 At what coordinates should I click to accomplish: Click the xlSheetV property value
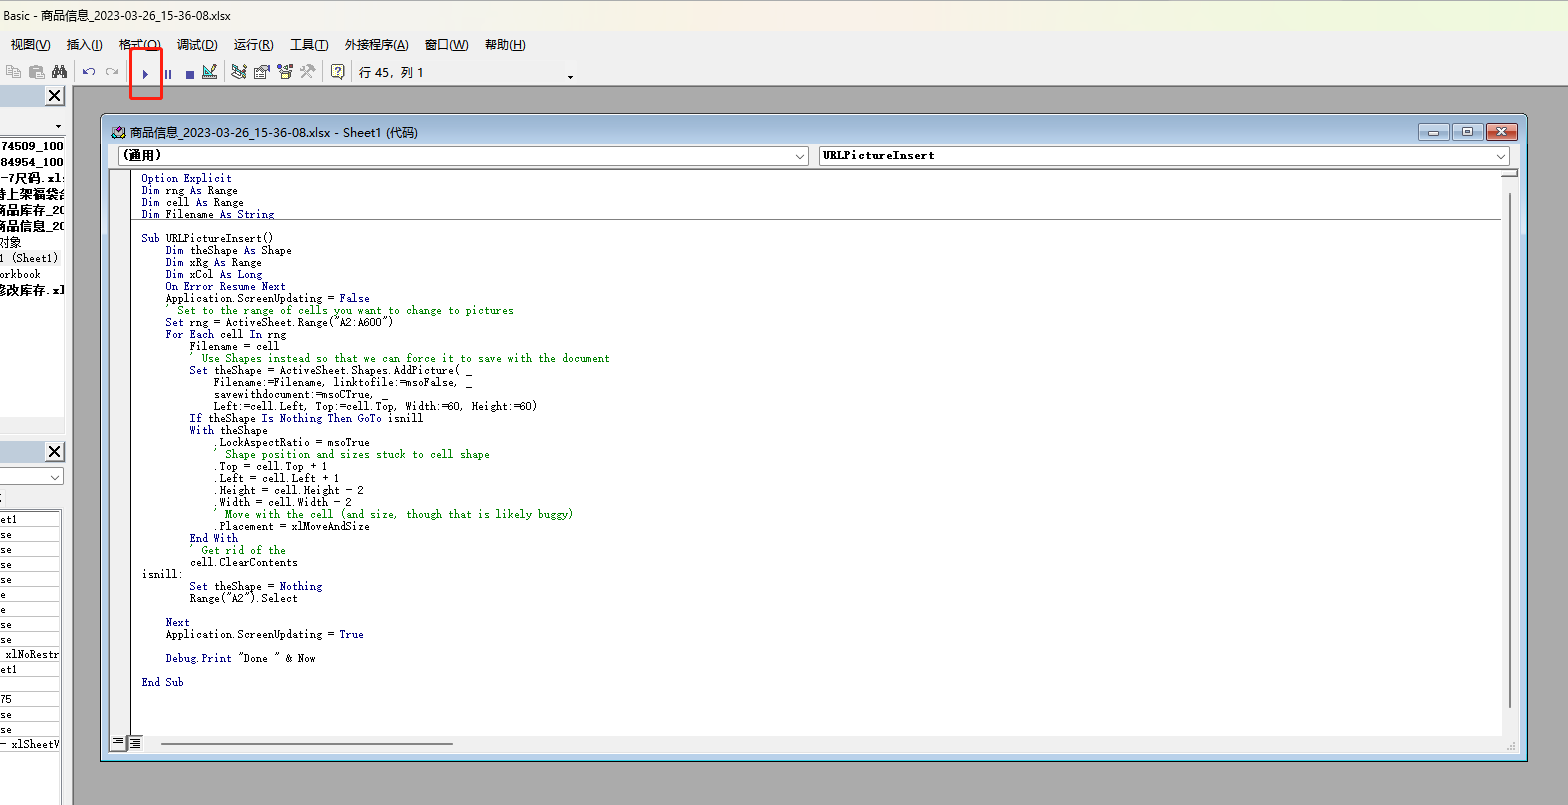tap(31, 744)
